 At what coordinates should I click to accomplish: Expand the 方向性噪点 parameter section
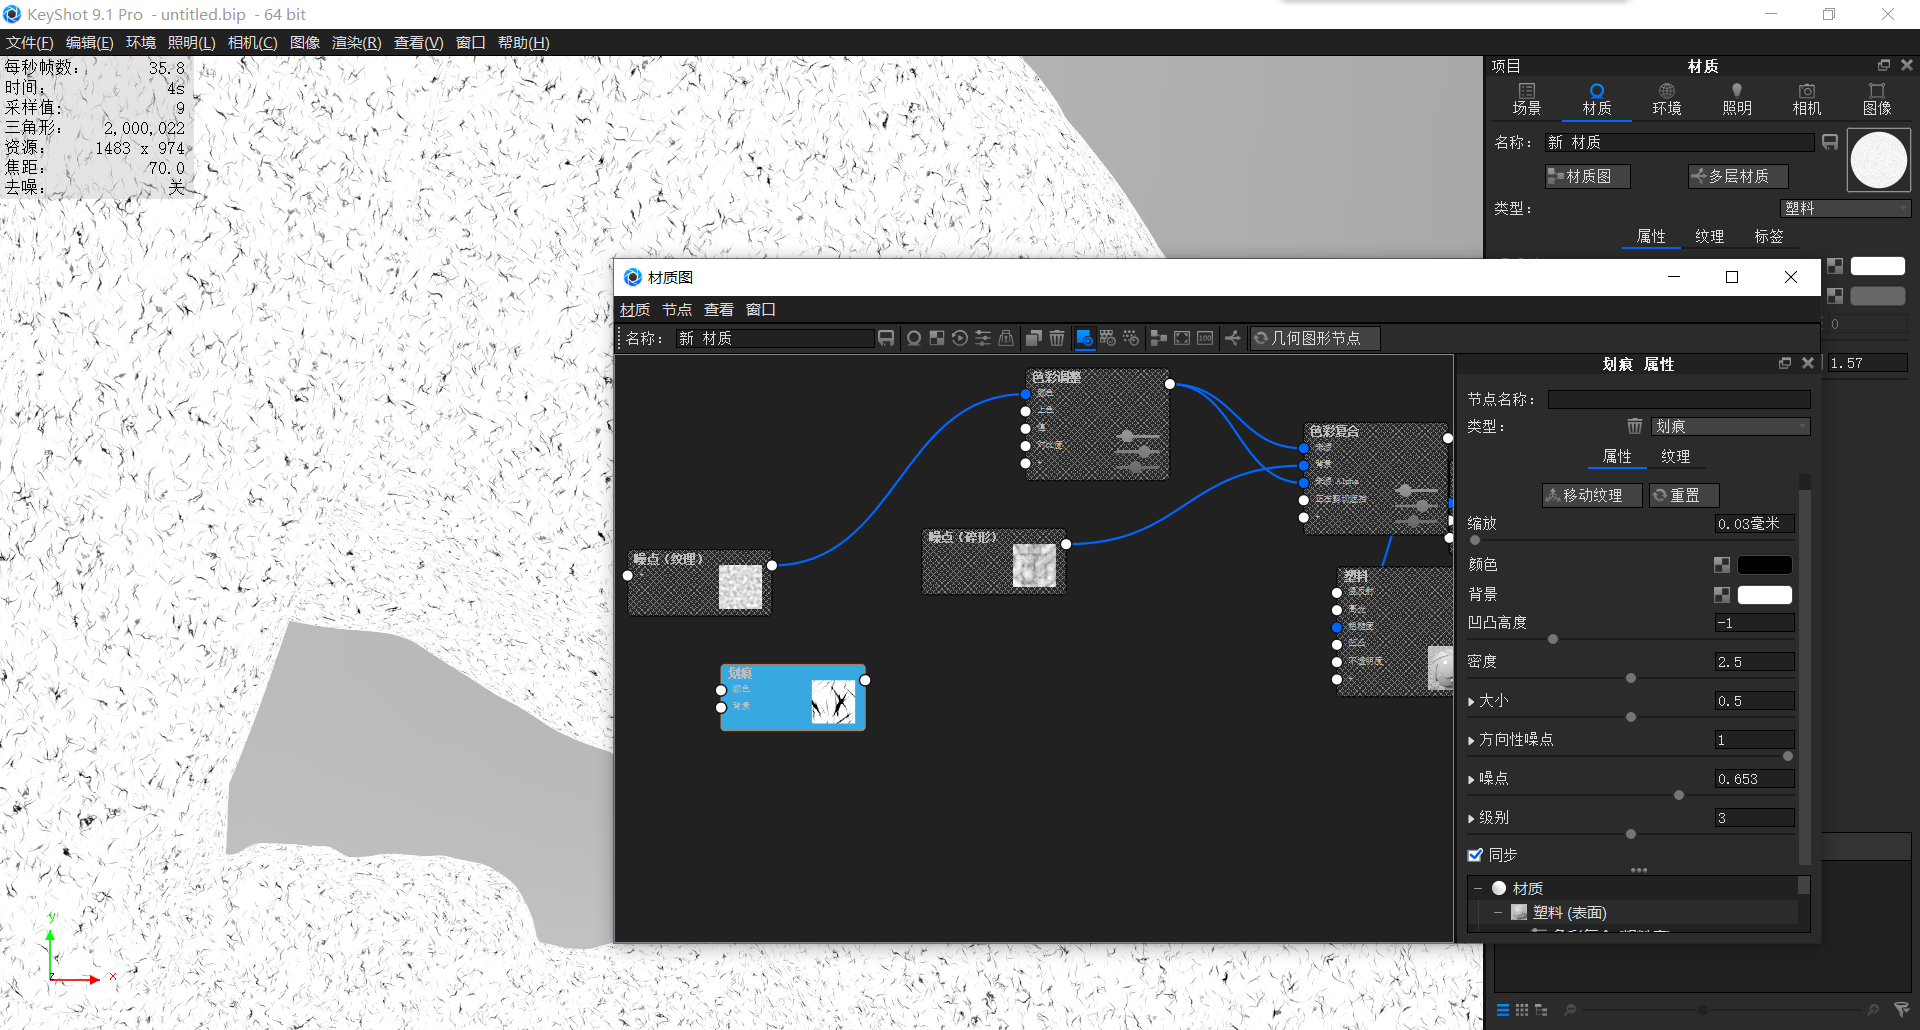[x=1470, y=739]
